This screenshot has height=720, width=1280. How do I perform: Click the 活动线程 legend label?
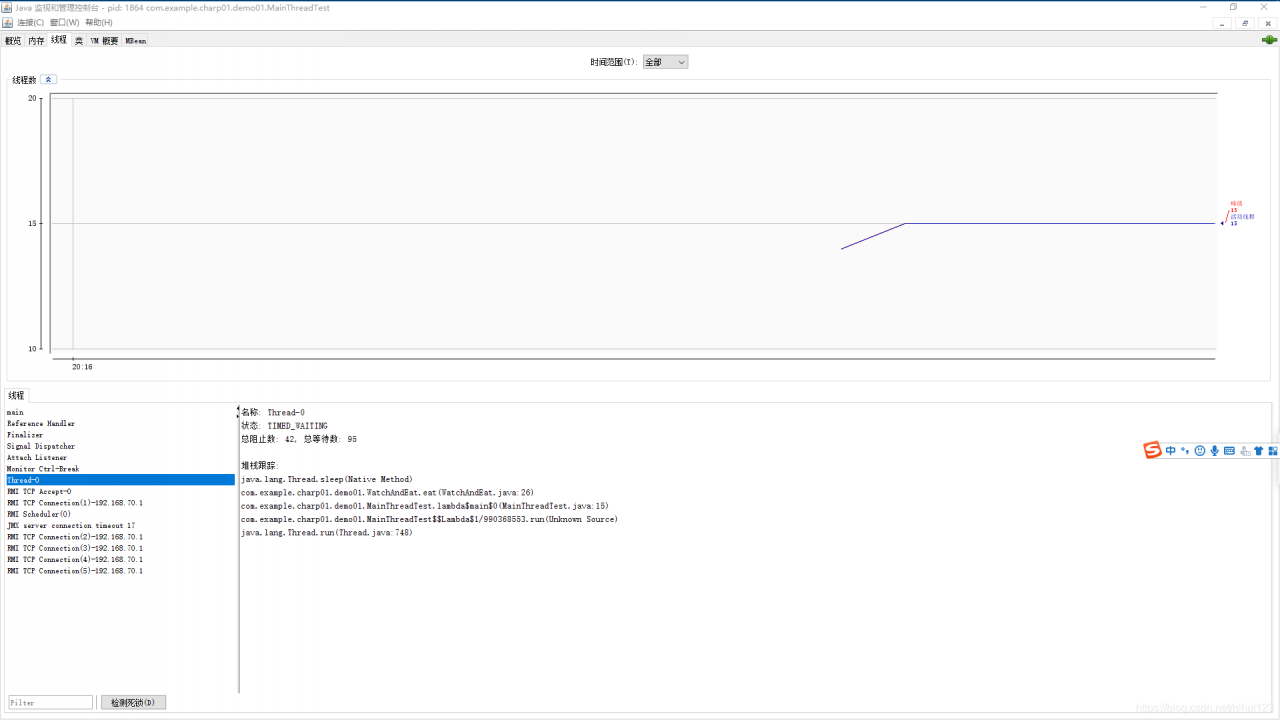(1242, 216)
